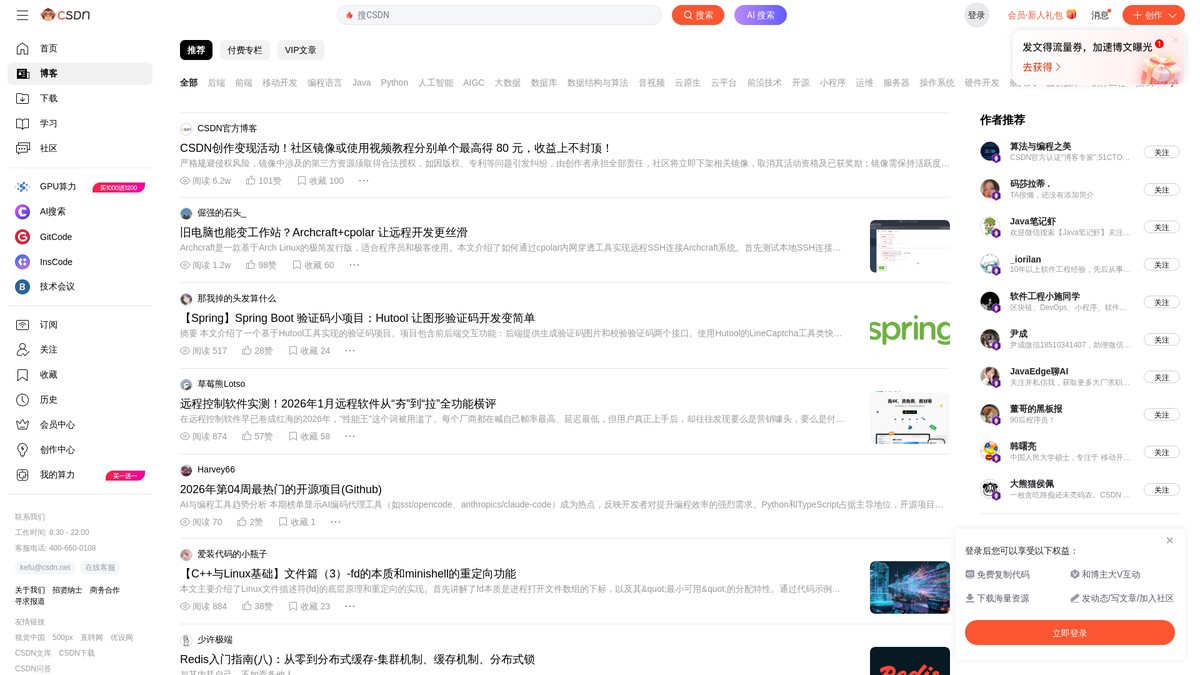This screenshot has width=1200, height=675.
Task: Follow 算法与编程之美
Action: coord(1162,152)
